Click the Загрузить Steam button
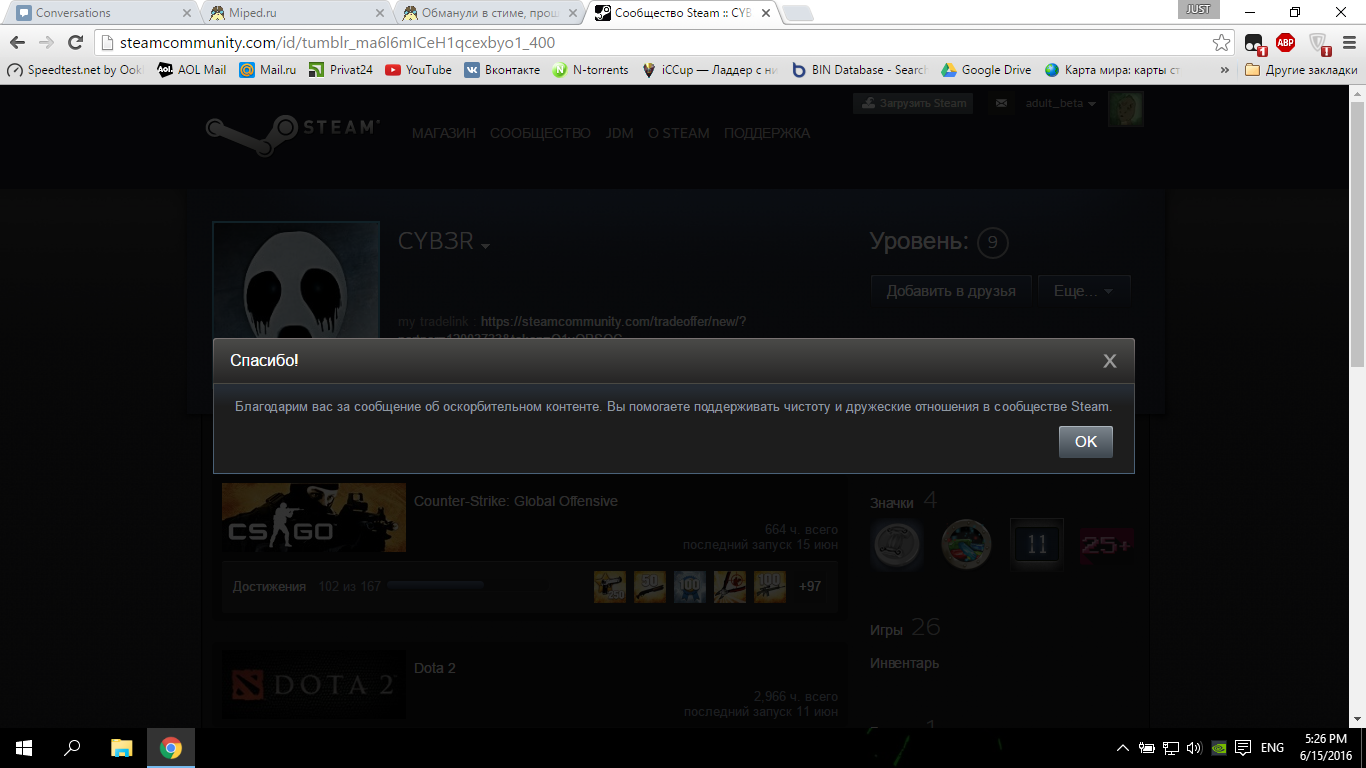Viewport: 1366px width, 768px height. (913, 103)
